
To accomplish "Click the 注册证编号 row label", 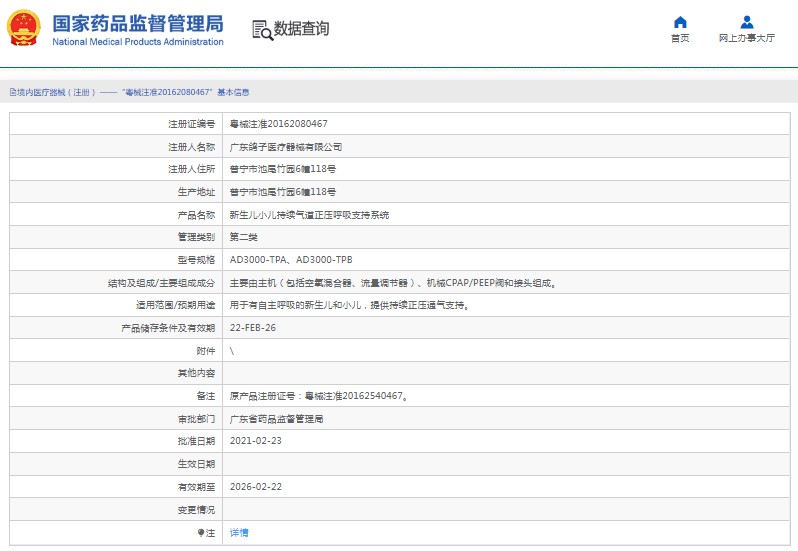I will (x=191, y=124).
